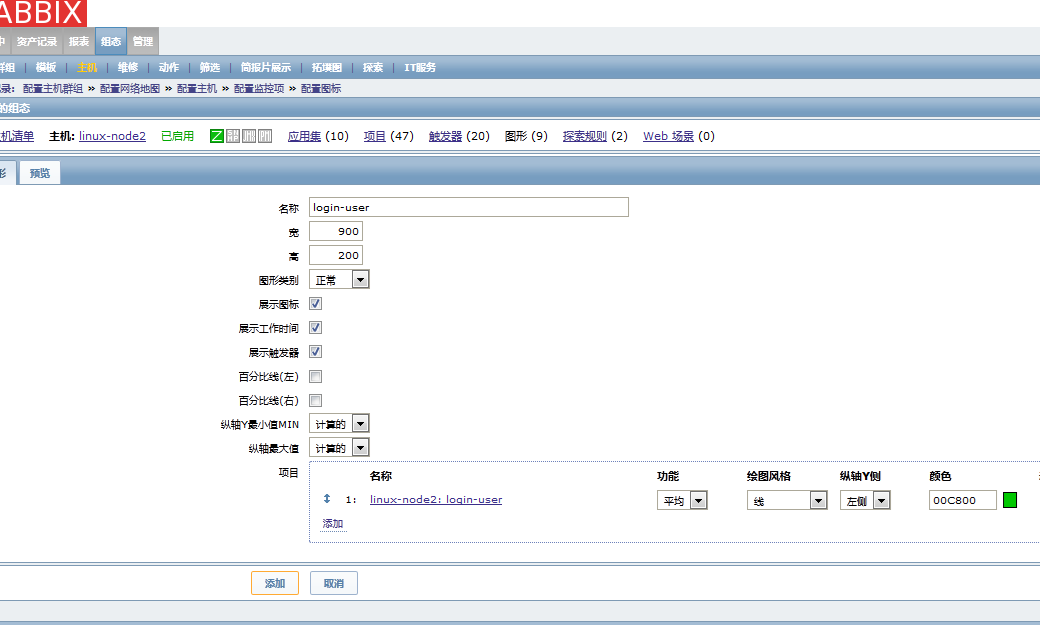Expand the 纵轴Y最小值MIN dropdown

point(339,424)
